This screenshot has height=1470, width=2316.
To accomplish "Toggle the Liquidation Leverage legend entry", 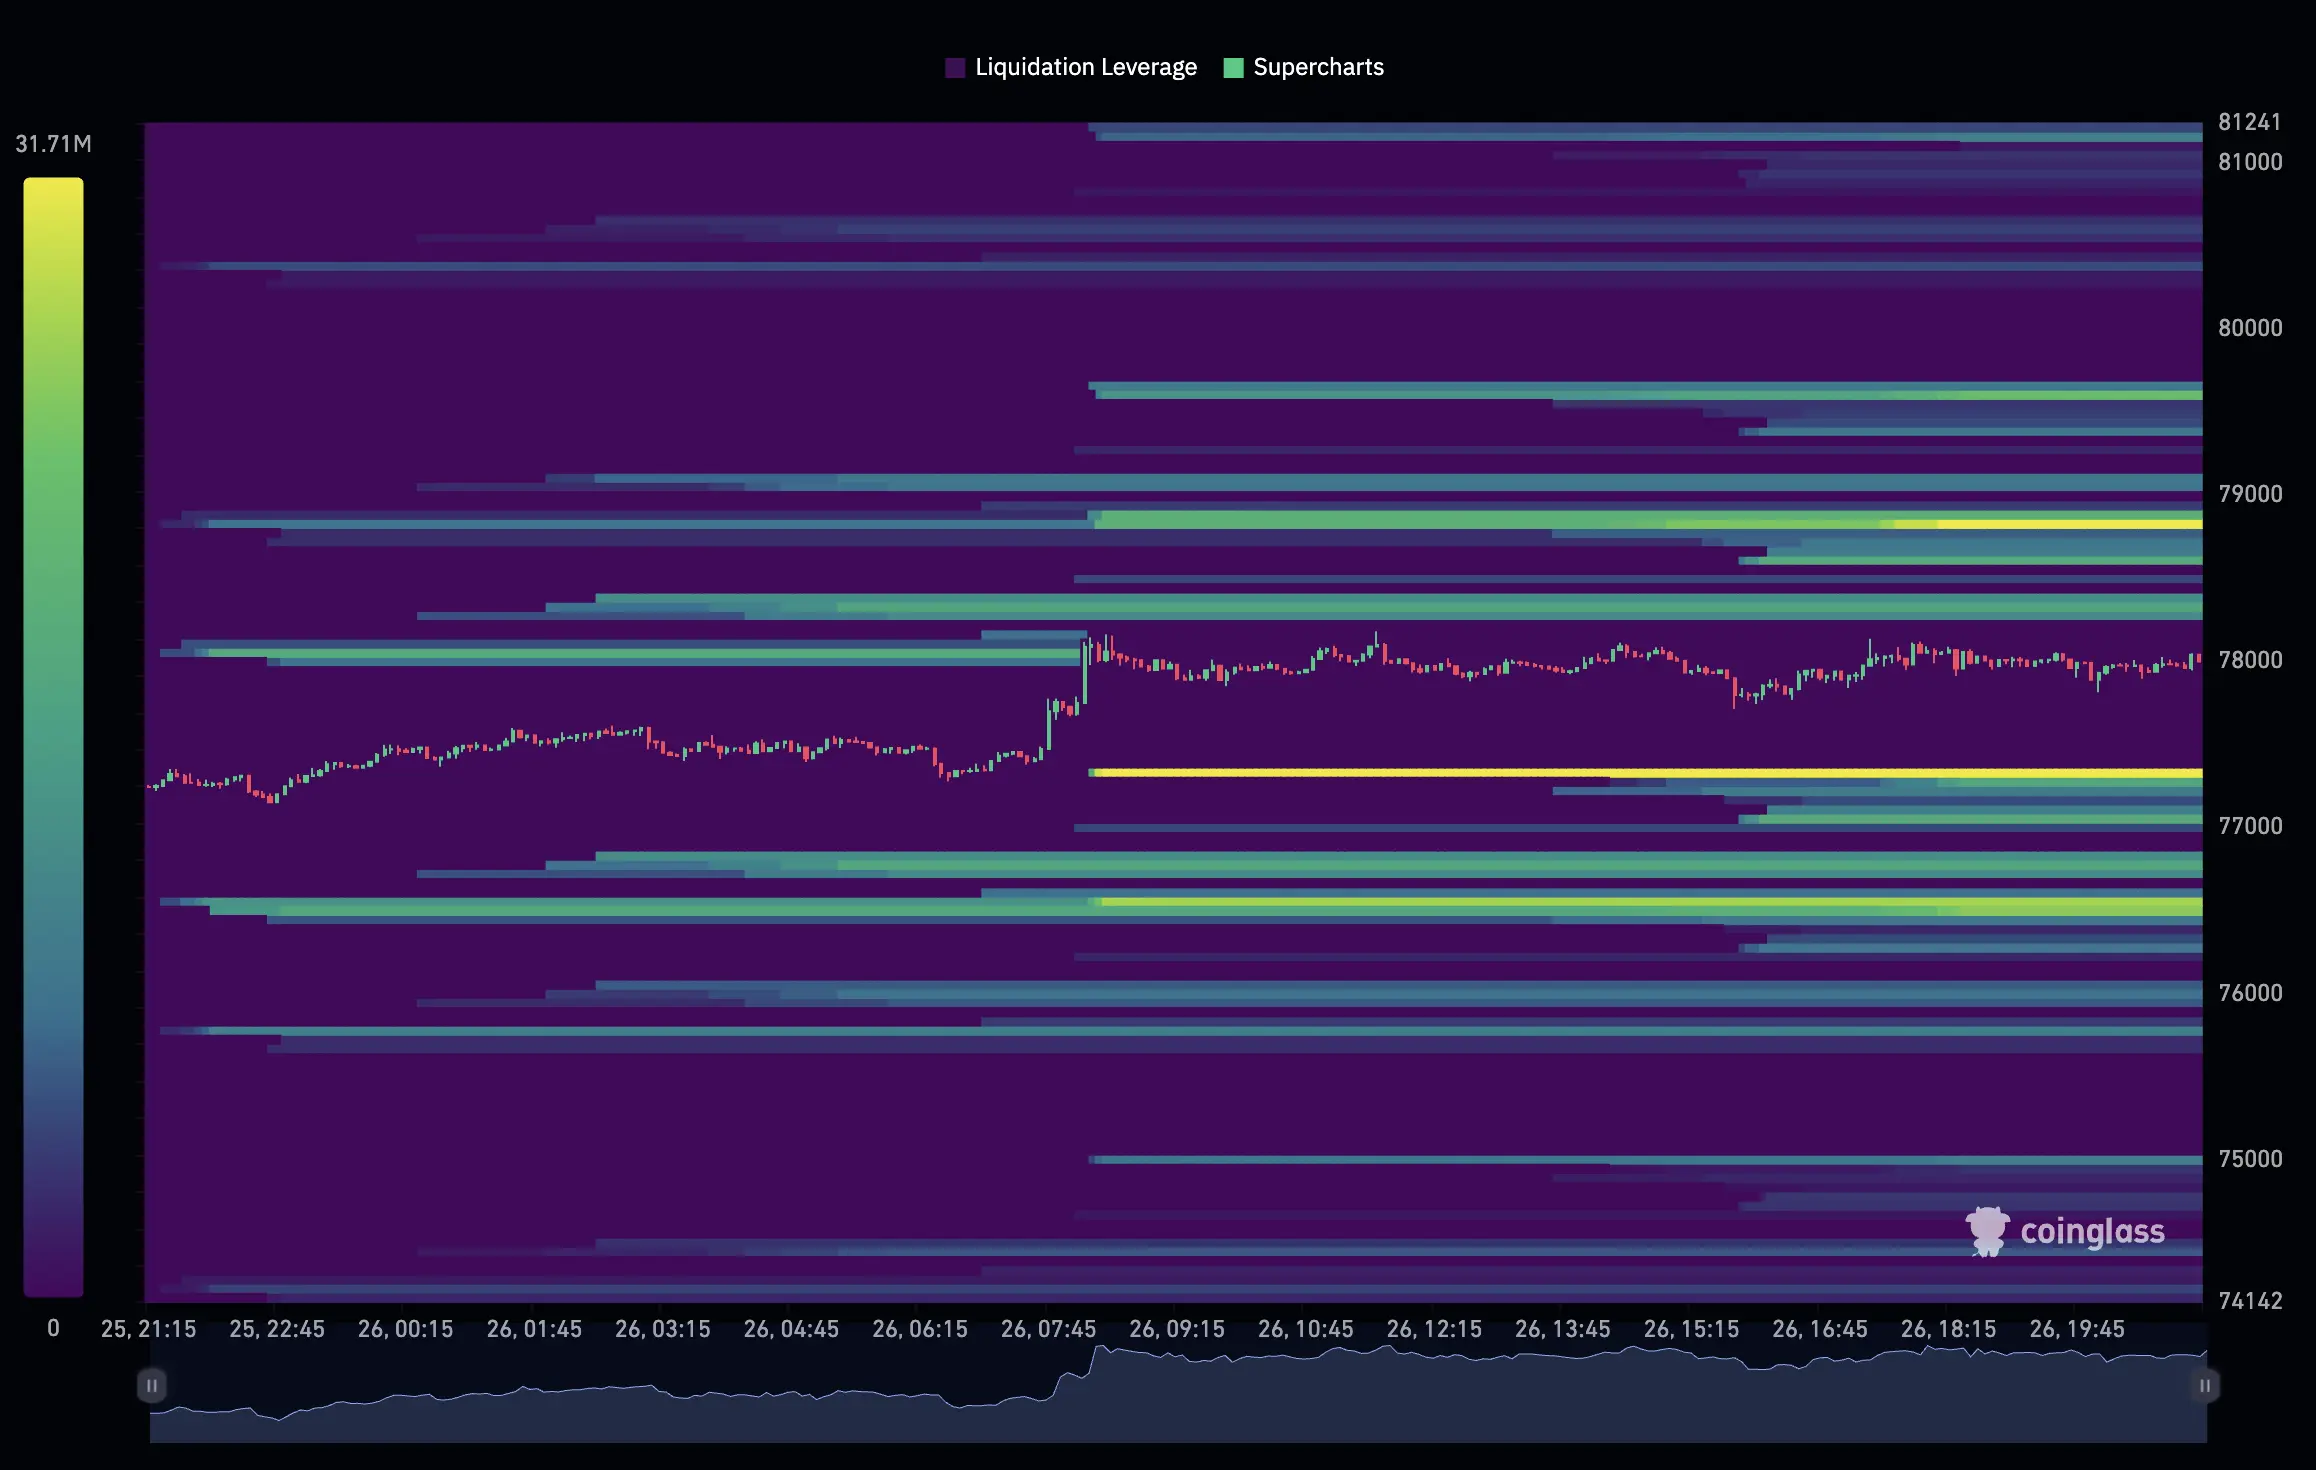I will tap(1085, 67).
